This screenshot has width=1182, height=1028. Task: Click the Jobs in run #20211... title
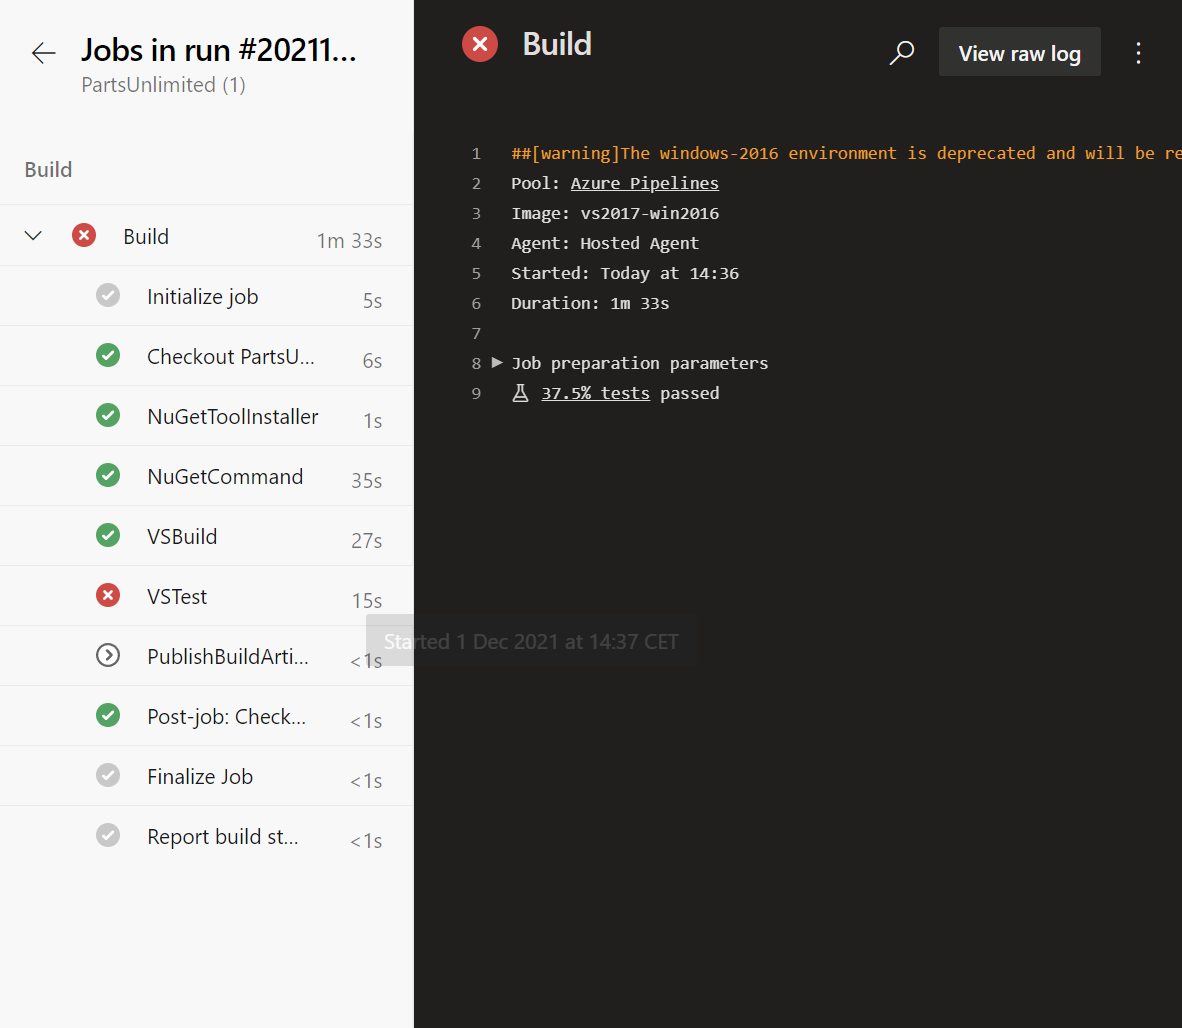(x=219, y=50)
